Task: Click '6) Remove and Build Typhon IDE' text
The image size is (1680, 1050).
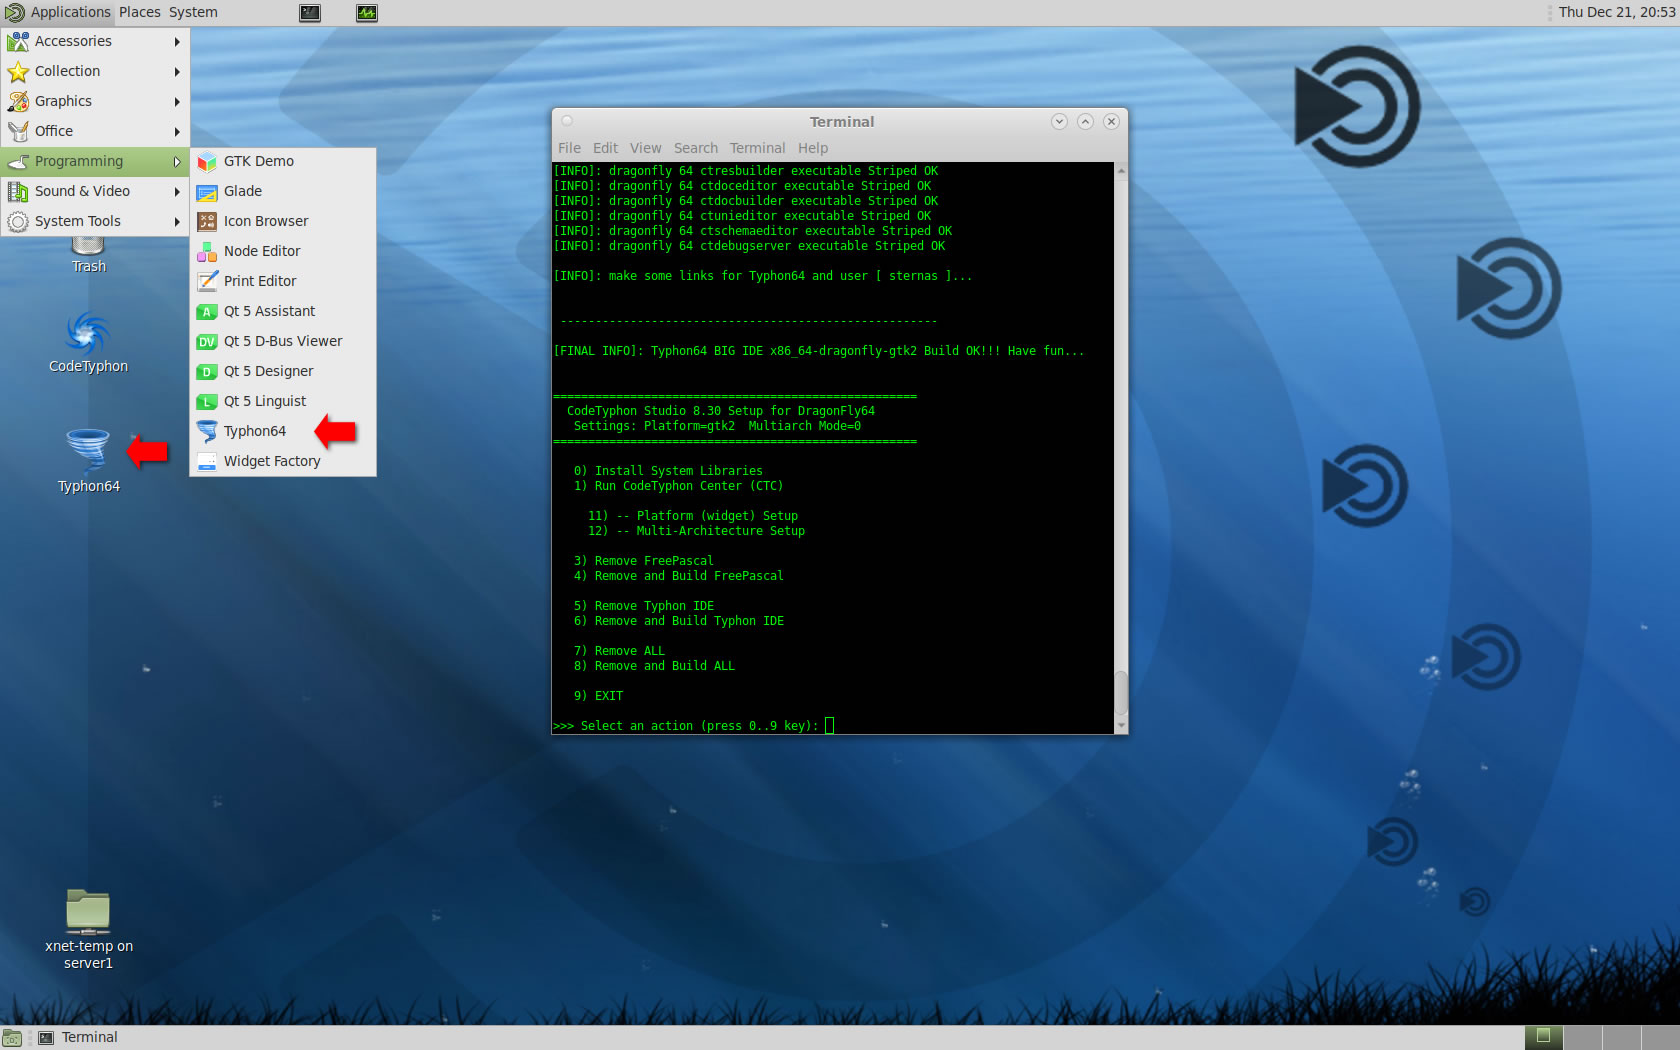Action: click(x=679, y=621)
